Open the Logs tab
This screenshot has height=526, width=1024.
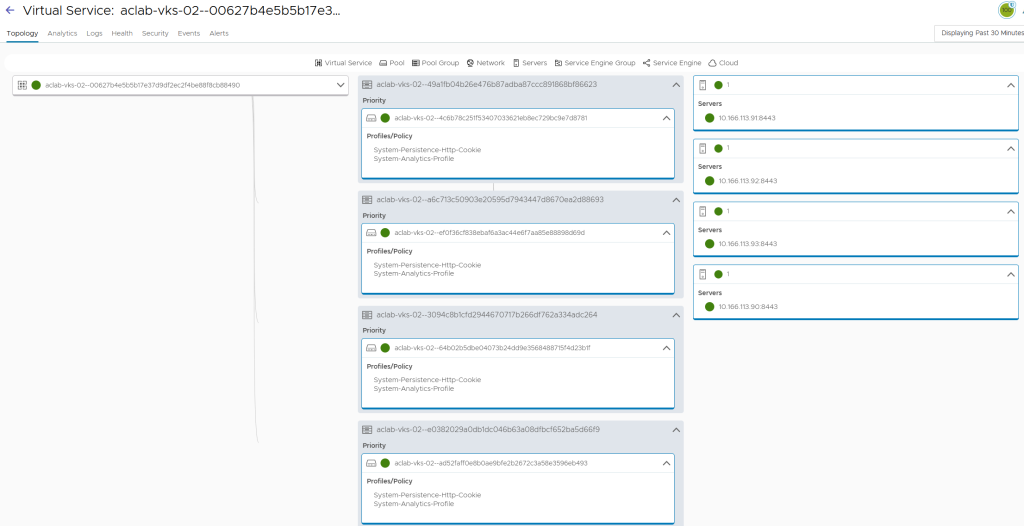click(94, 33)
